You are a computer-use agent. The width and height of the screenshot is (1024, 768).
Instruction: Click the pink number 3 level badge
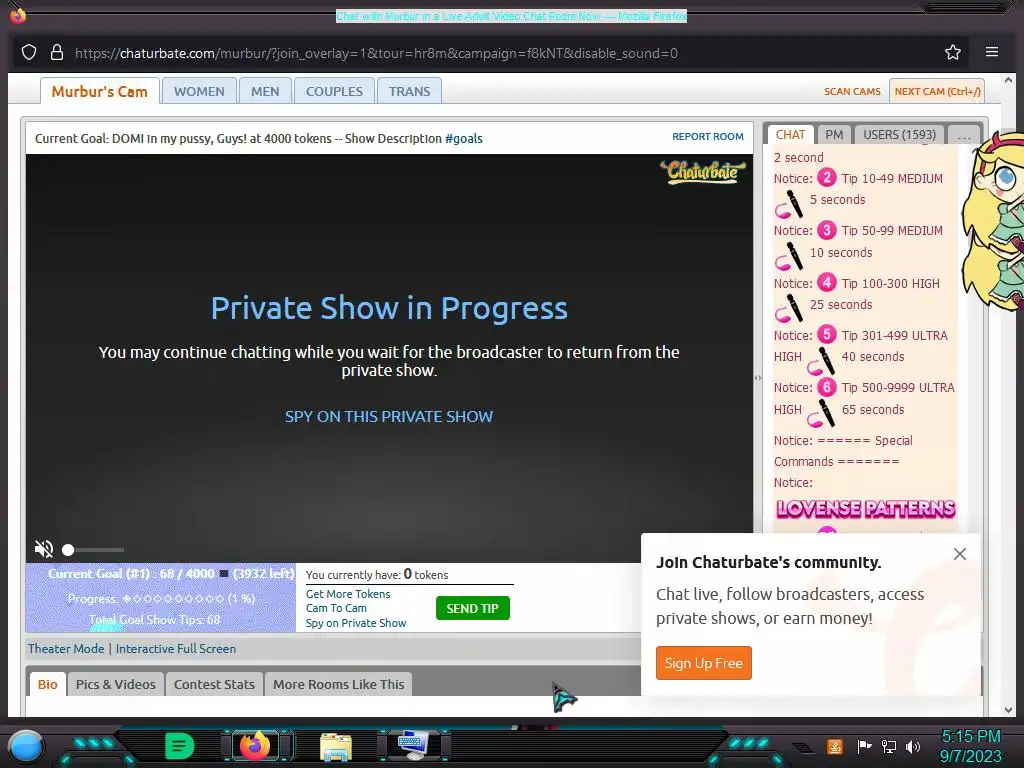coord(827,230)
